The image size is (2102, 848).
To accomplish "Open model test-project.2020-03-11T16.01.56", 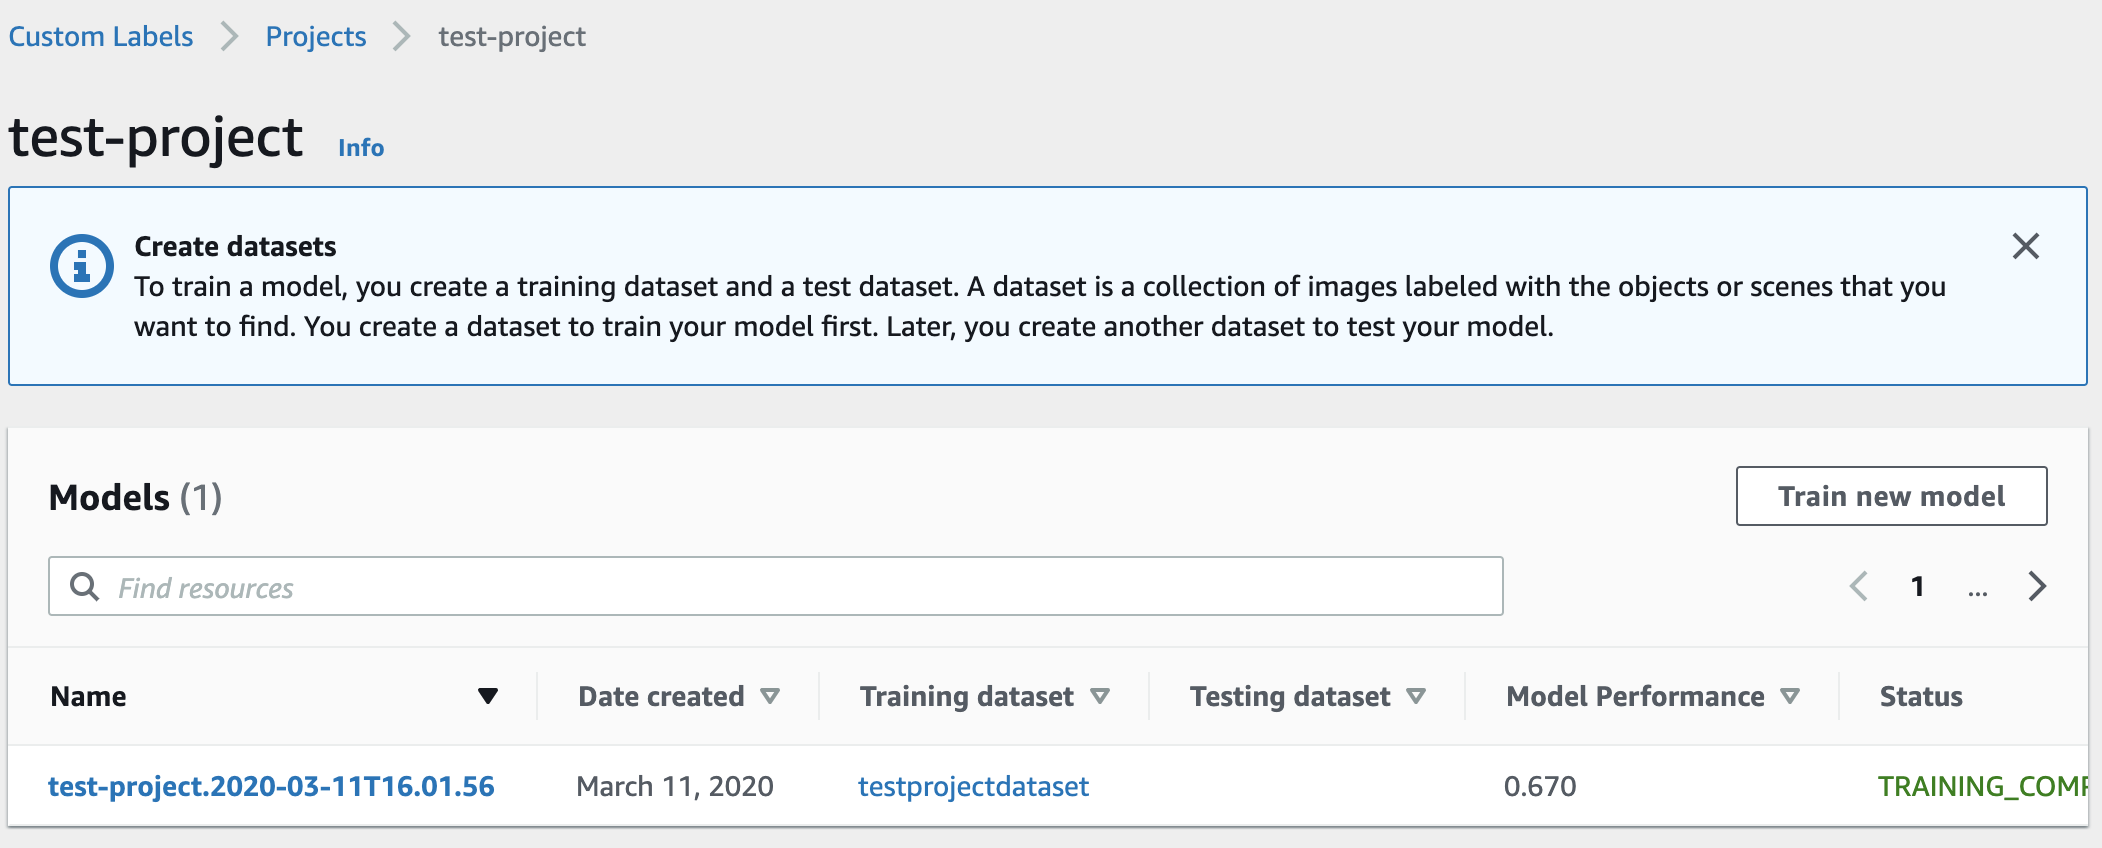I will coord(271,786).
